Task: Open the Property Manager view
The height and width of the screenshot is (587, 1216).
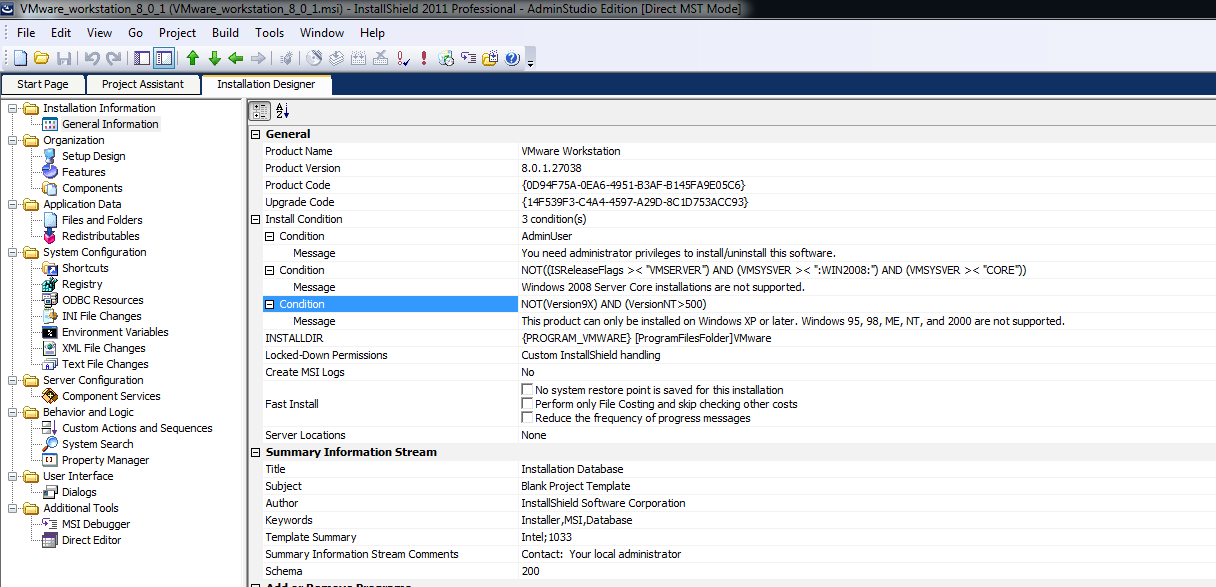Action: point(105,460)
